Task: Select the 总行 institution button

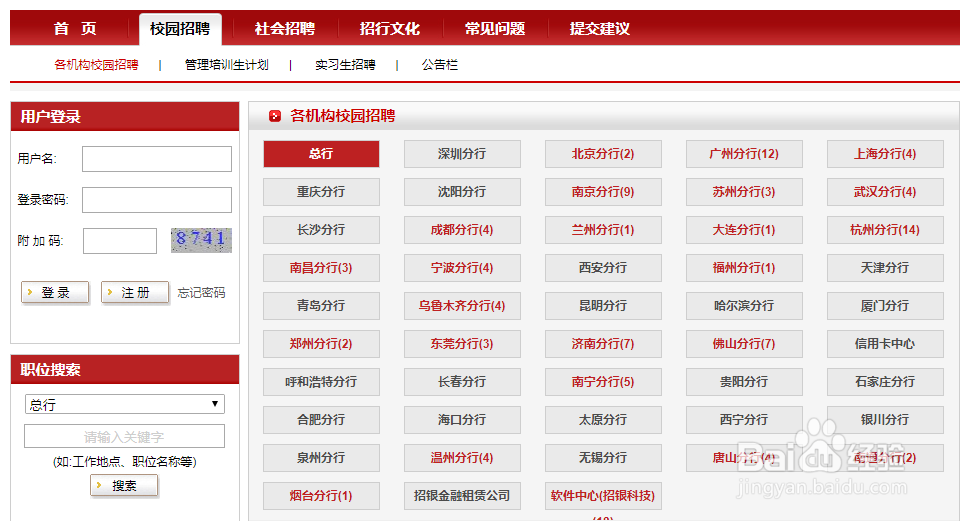Action: [x=321, y=154]
